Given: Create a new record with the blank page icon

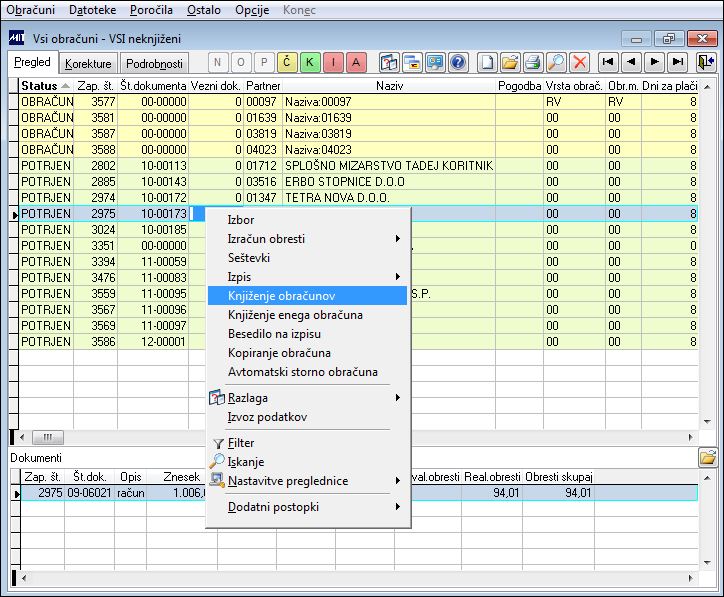Looking at the screenshot, I should click(x=487, y=62).
